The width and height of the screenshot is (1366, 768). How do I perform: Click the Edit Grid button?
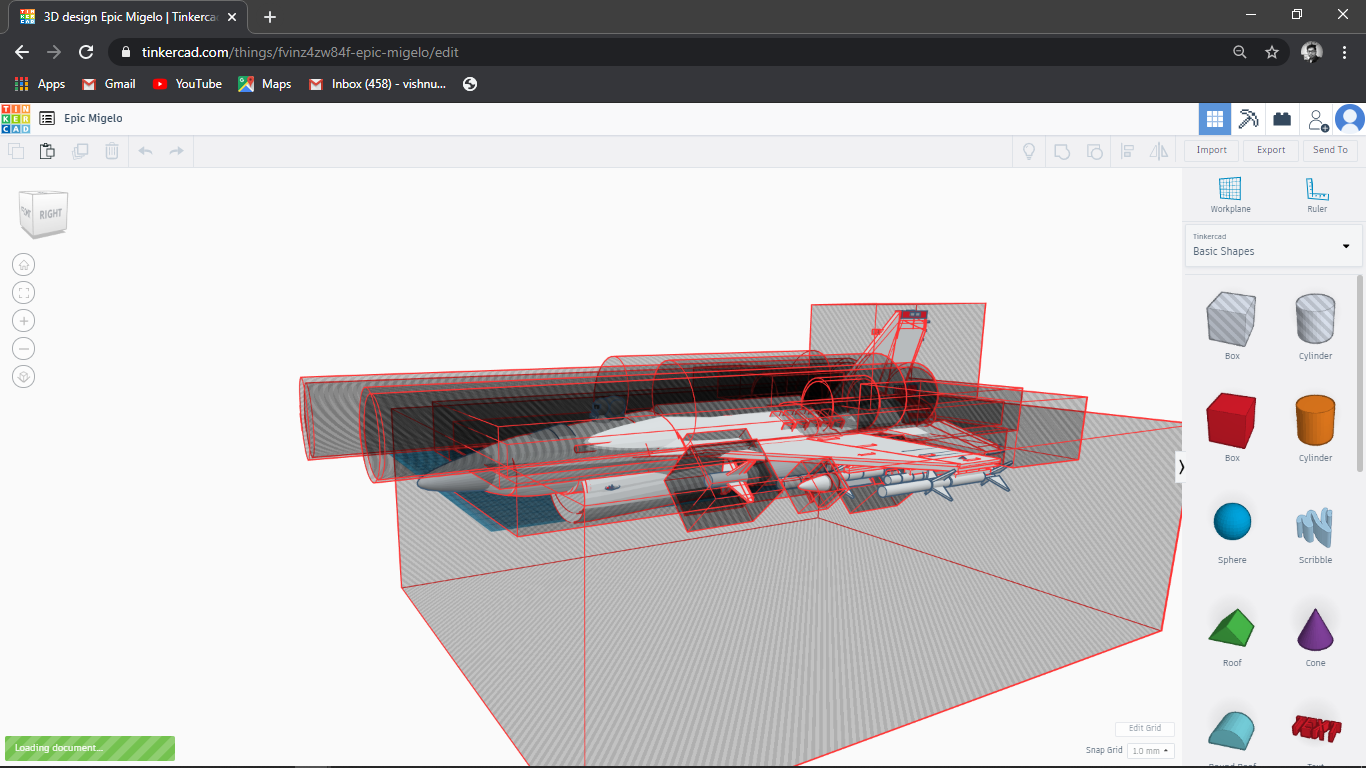[x=1144, y=728]
